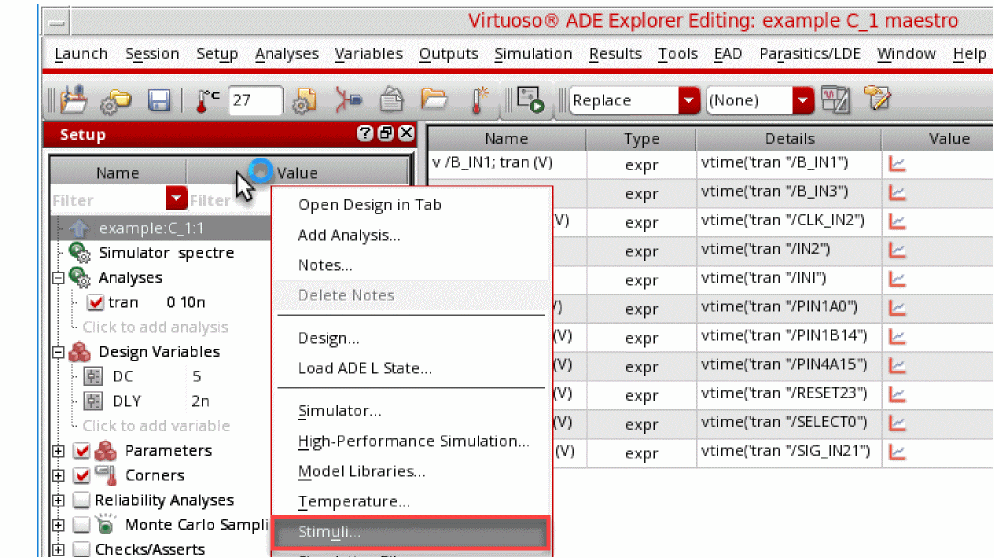Open the (None) dropdown
The width and height of the screenshot is (994, 558).
coord(803,100)
